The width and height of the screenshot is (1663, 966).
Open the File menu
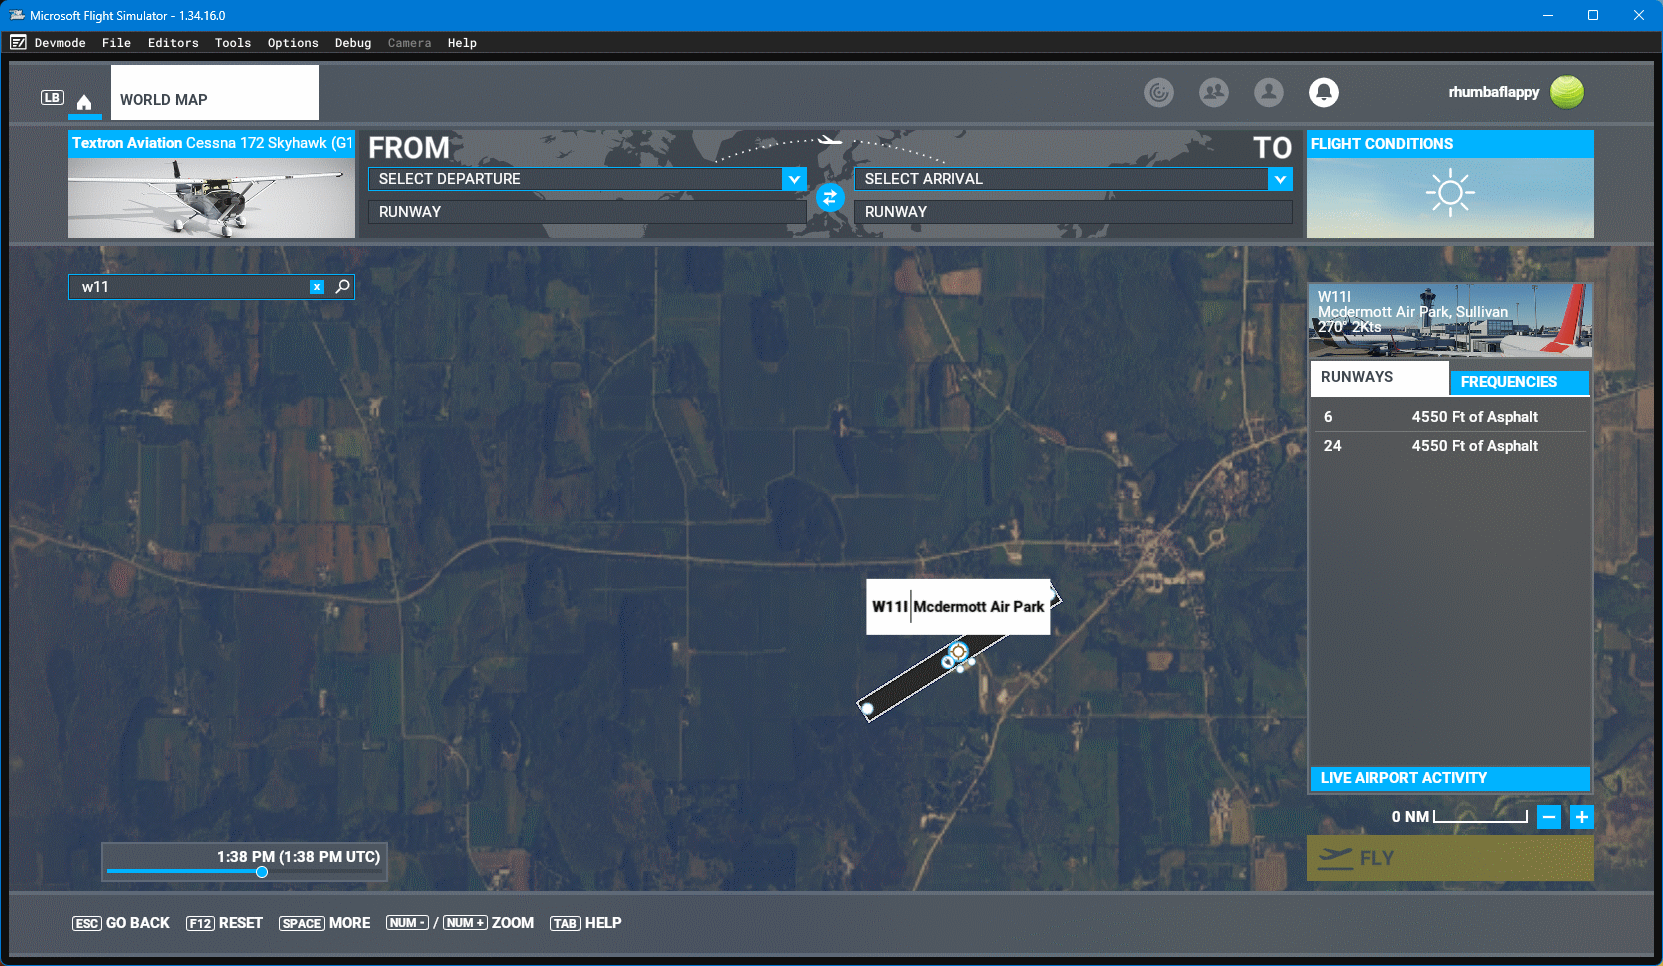pyautogui.click(x=116, y=43)
